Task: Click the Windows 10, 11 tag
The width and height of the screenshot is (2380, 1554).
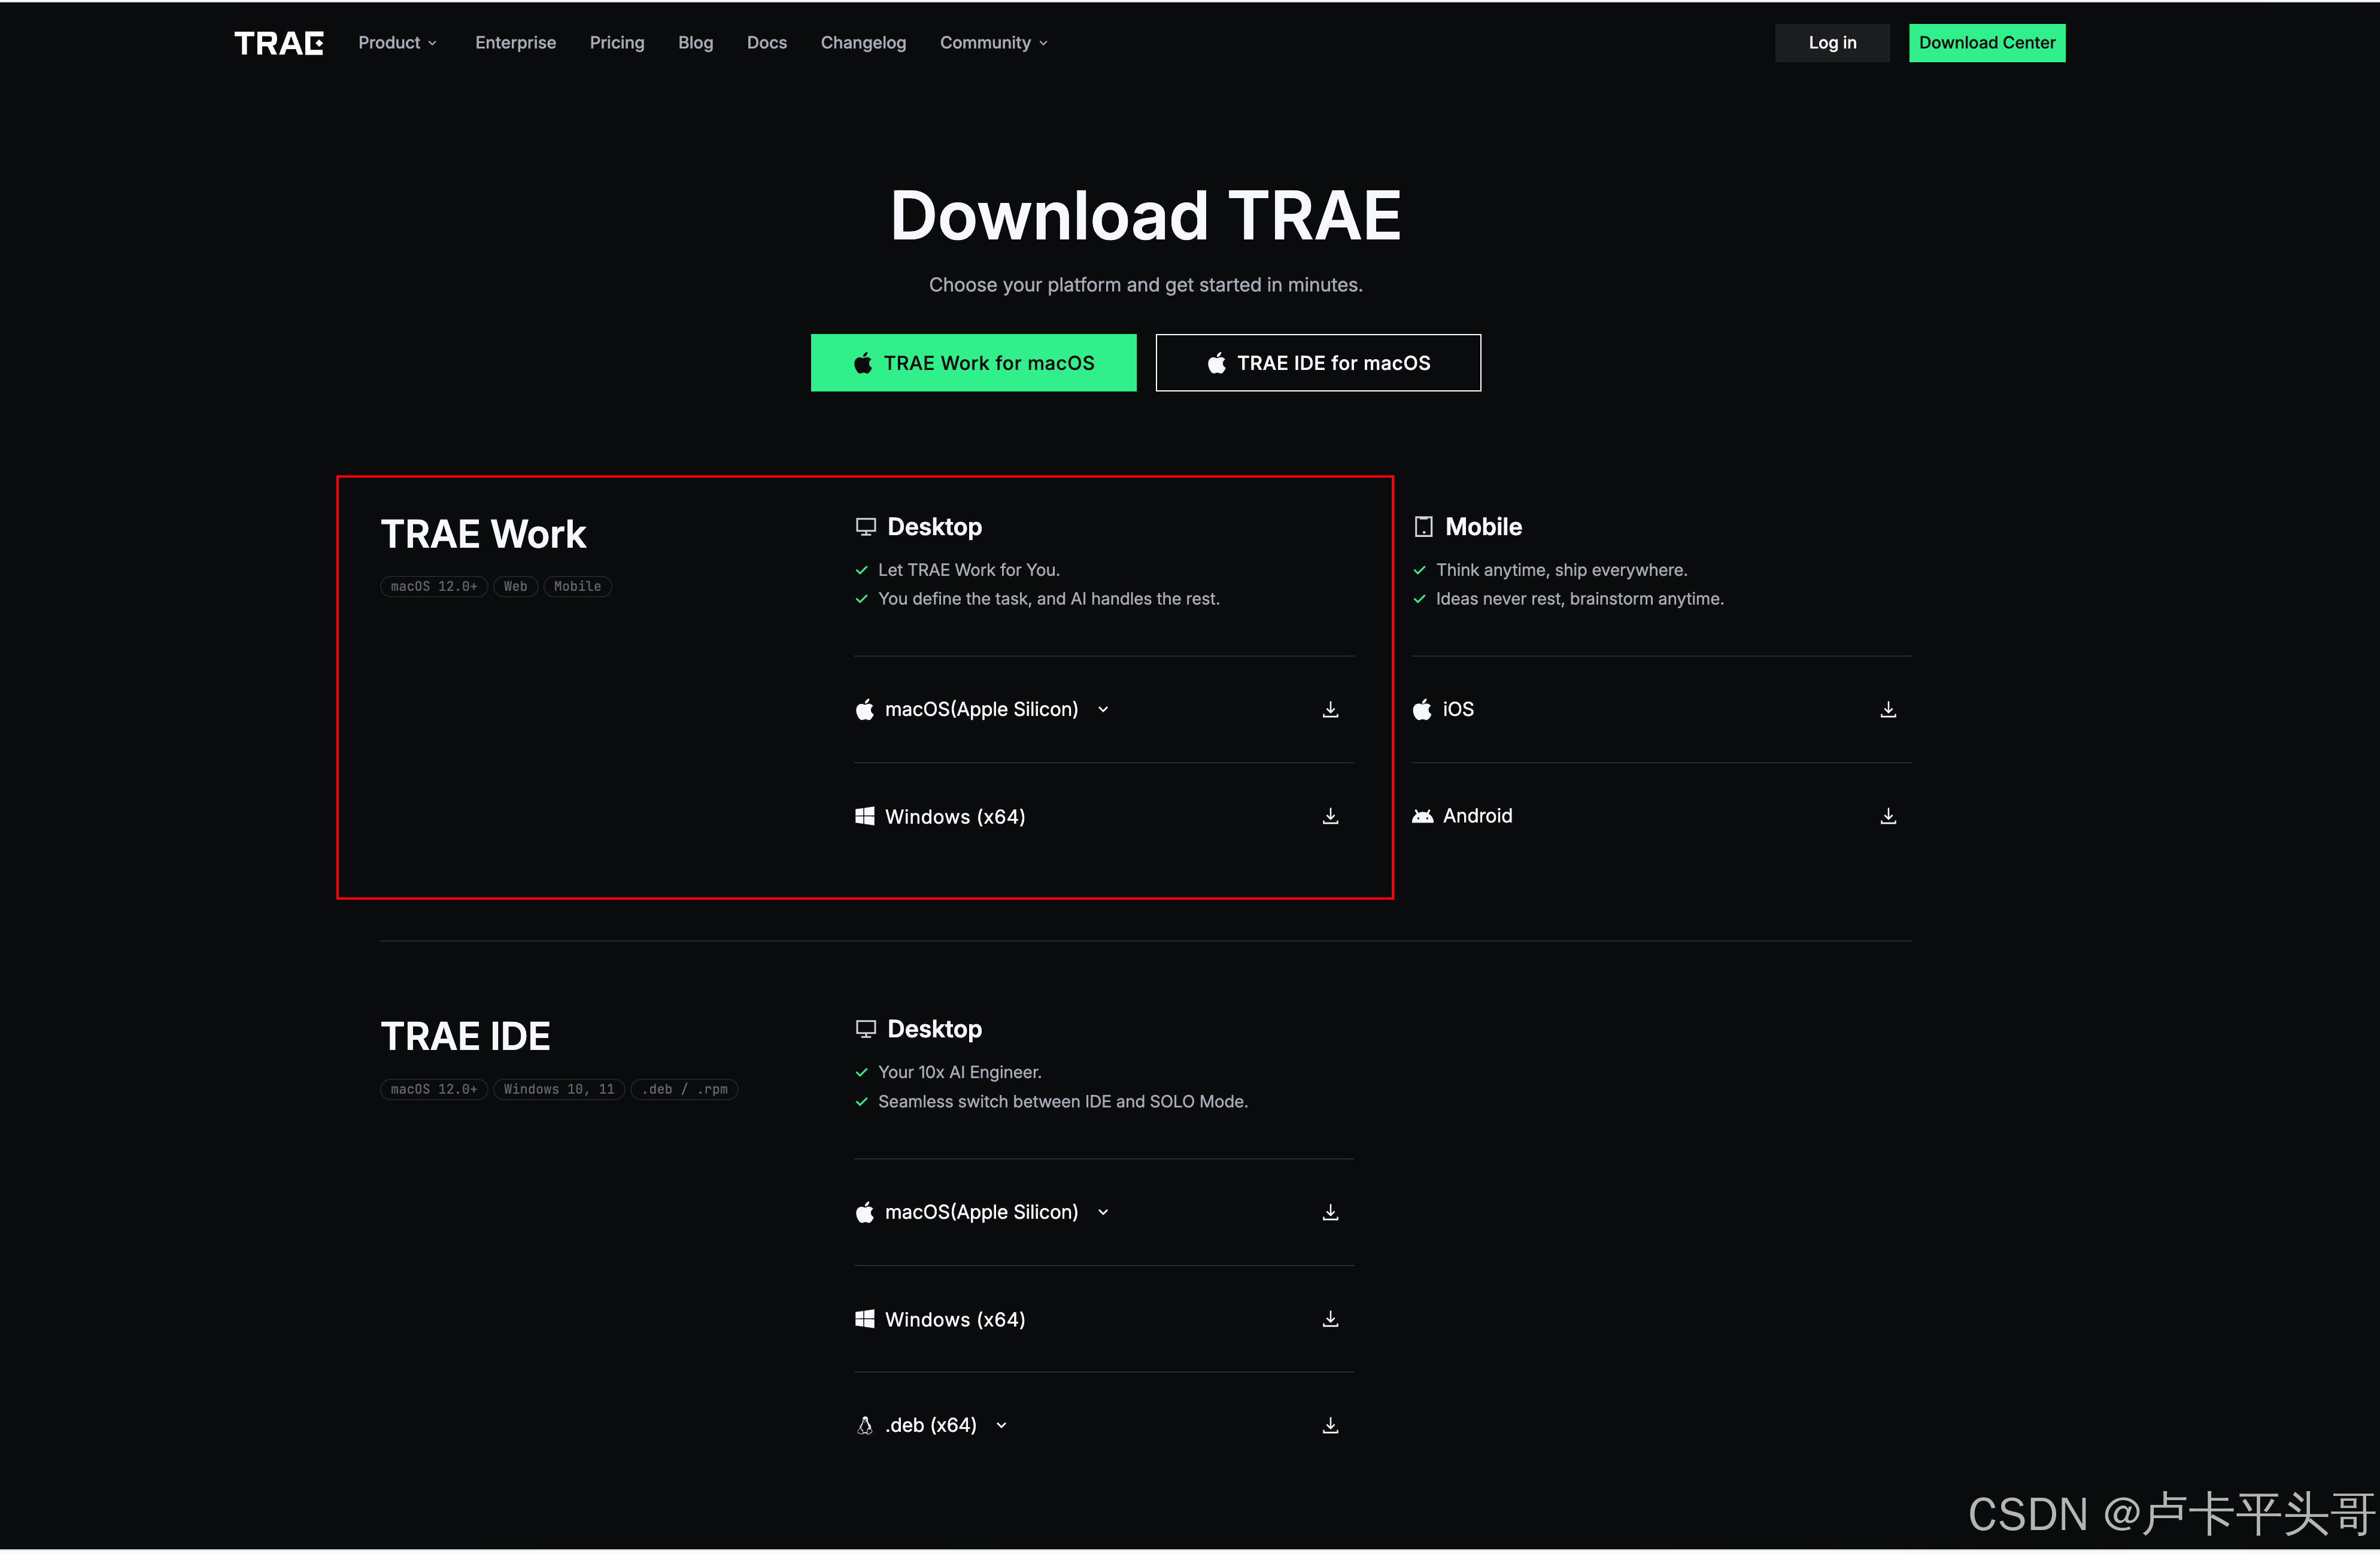Action: coord(559,1089)
